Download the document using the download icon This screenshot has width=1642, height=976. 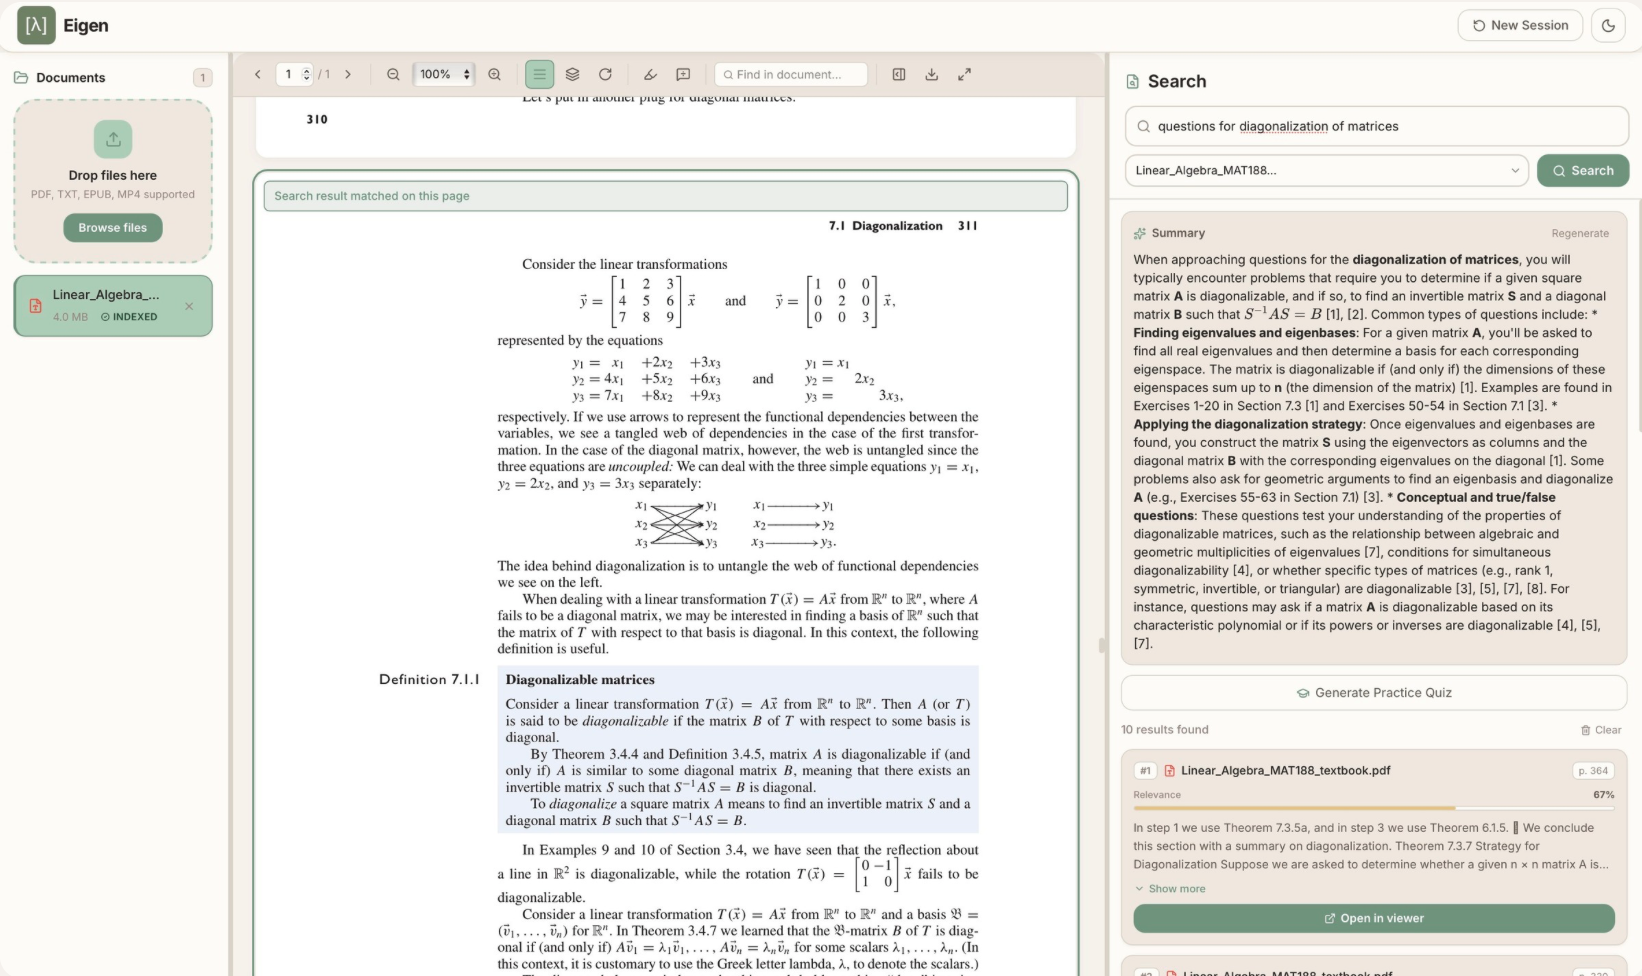click(x=931, y=74)
